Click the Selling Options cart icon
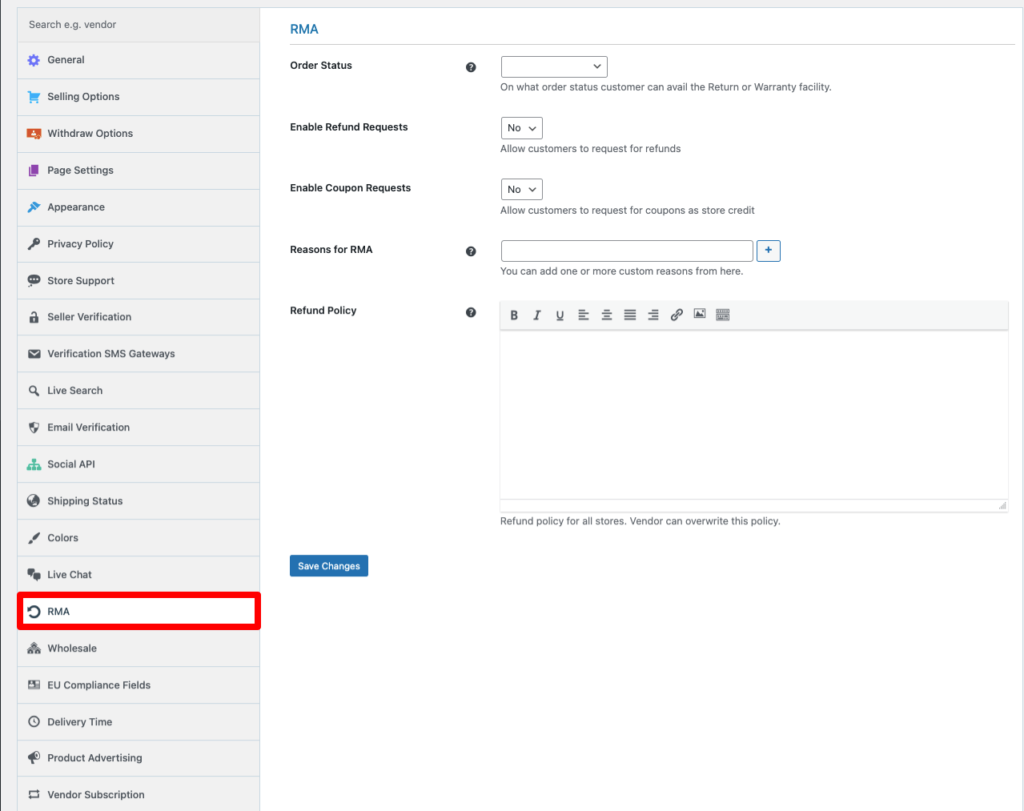This screenshot has width=1024, height=811. coord(34,97)
